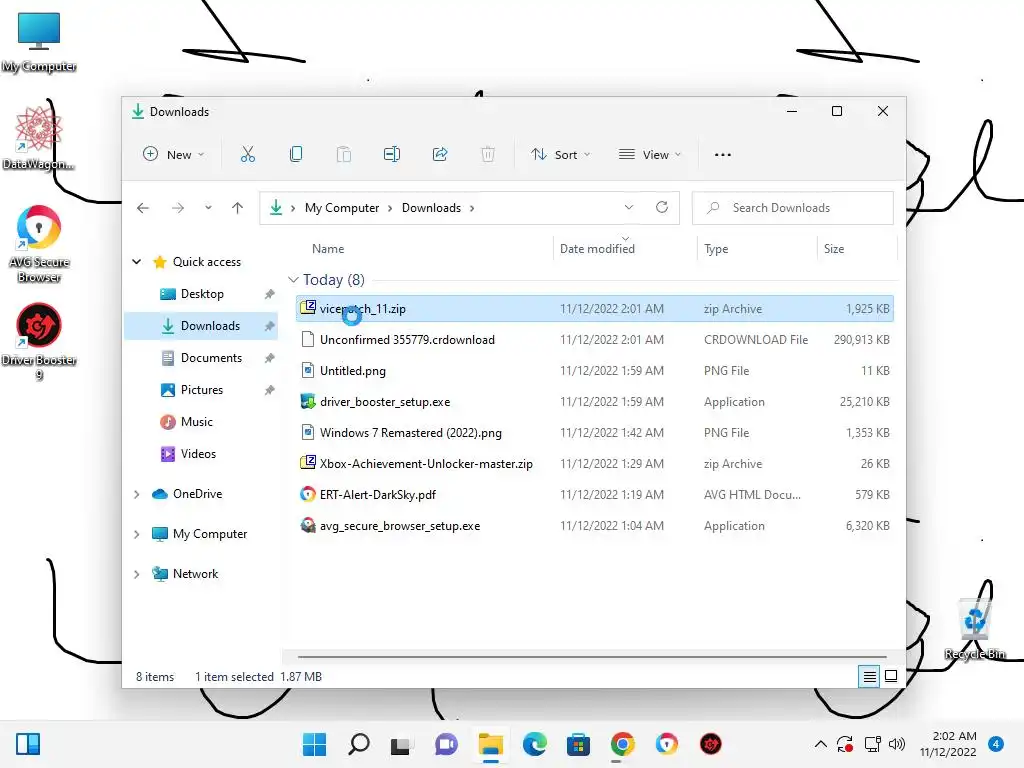
Task: Show hidden system tray icons
Action: tap(821, 744)
